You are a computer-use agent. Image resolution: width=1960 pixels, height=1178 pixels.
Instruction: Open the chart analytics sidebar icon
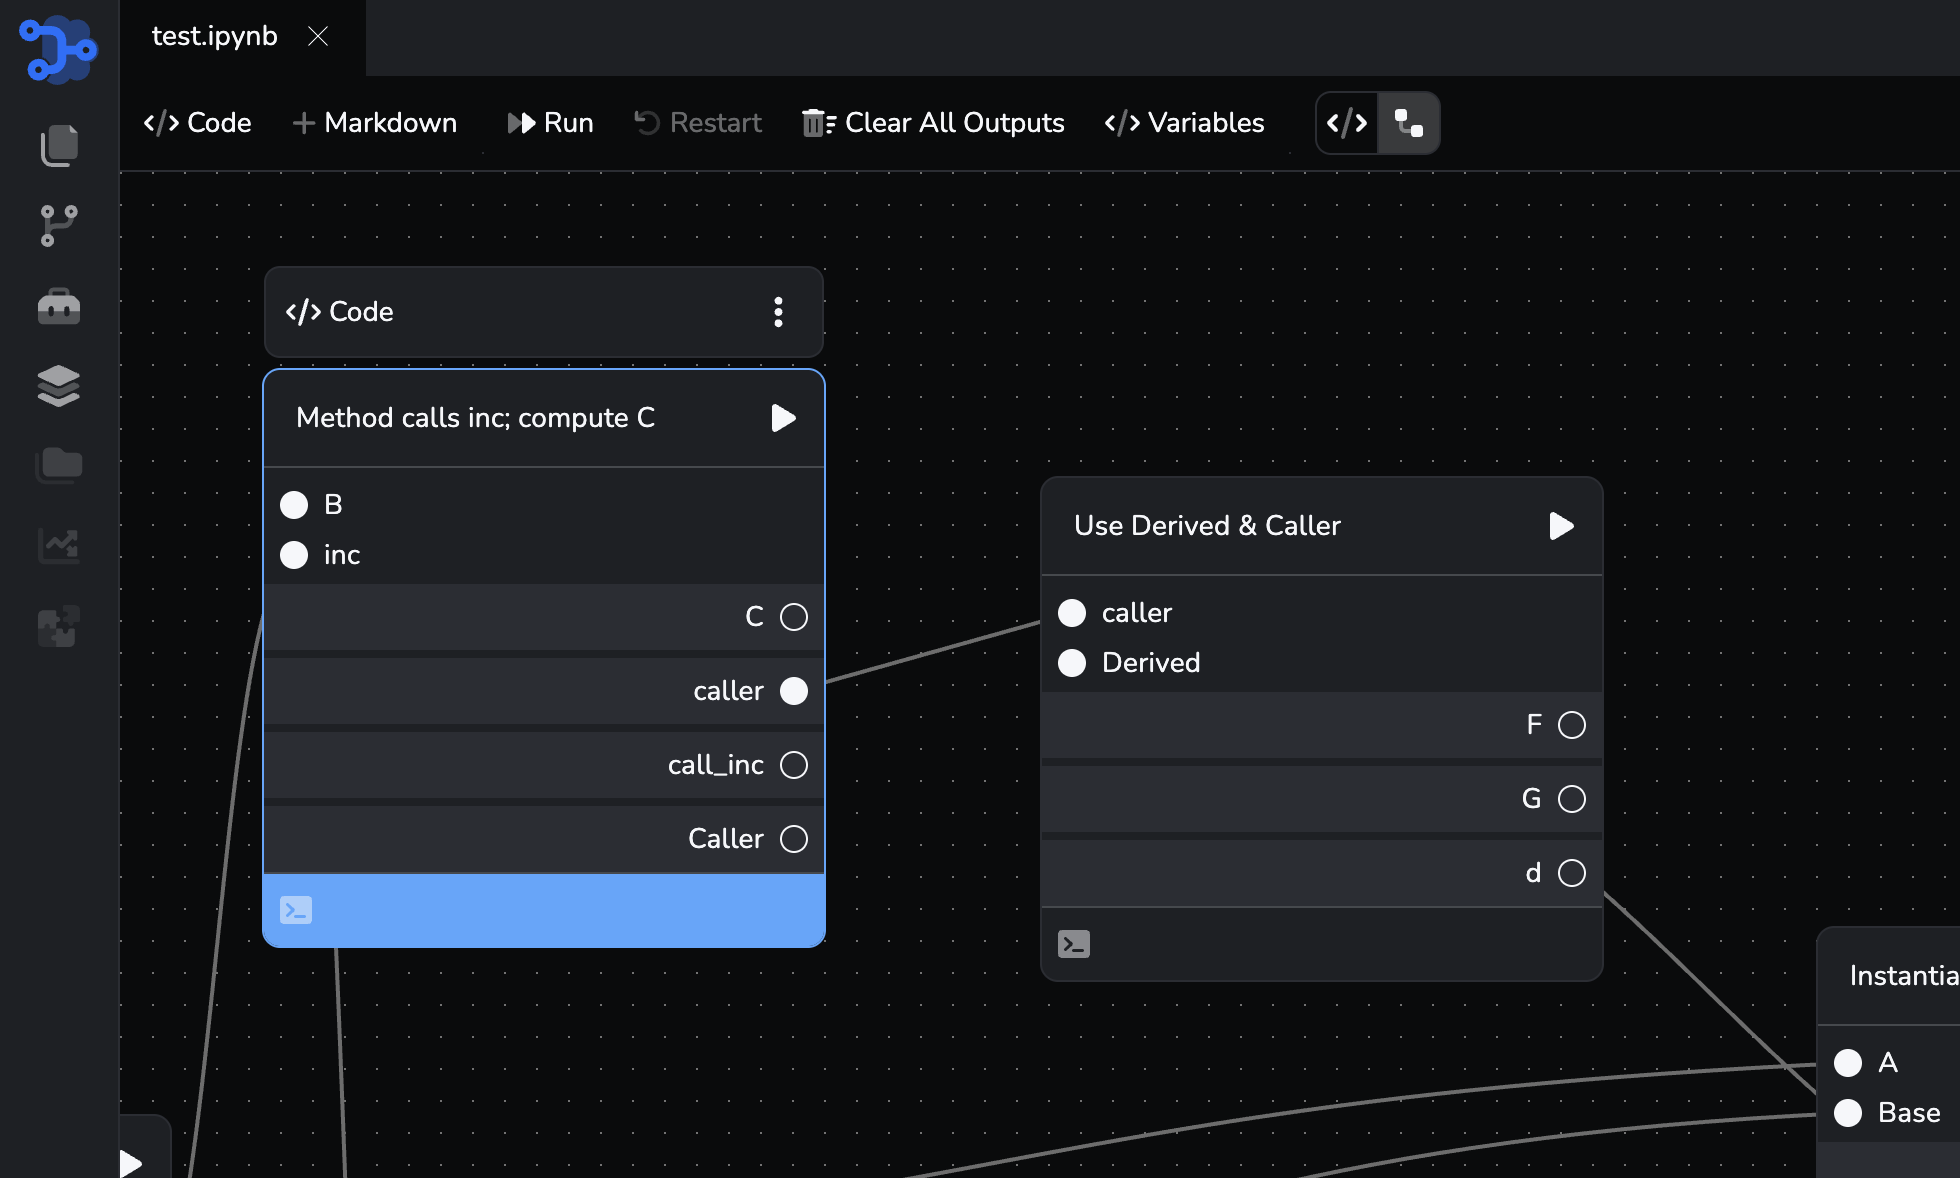click(x=59, y=546)
